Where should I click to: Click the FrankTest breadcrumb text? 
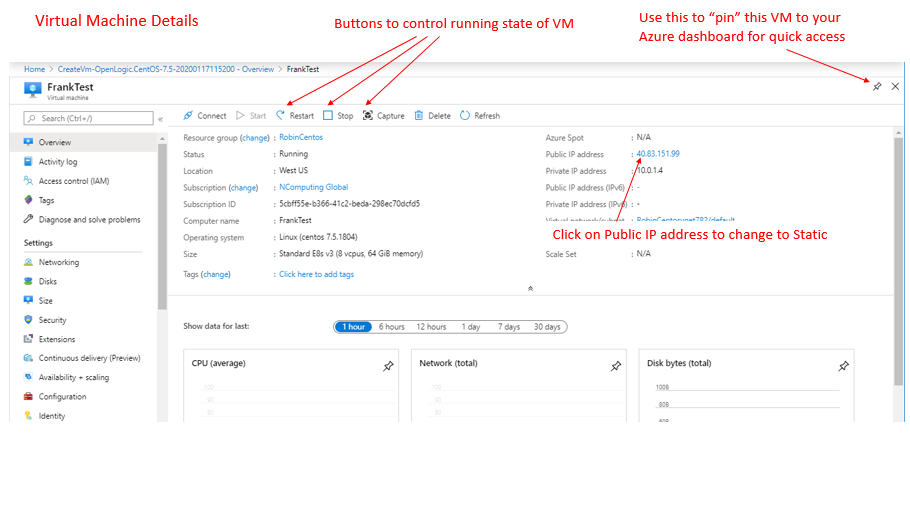[x=302, y=69]
